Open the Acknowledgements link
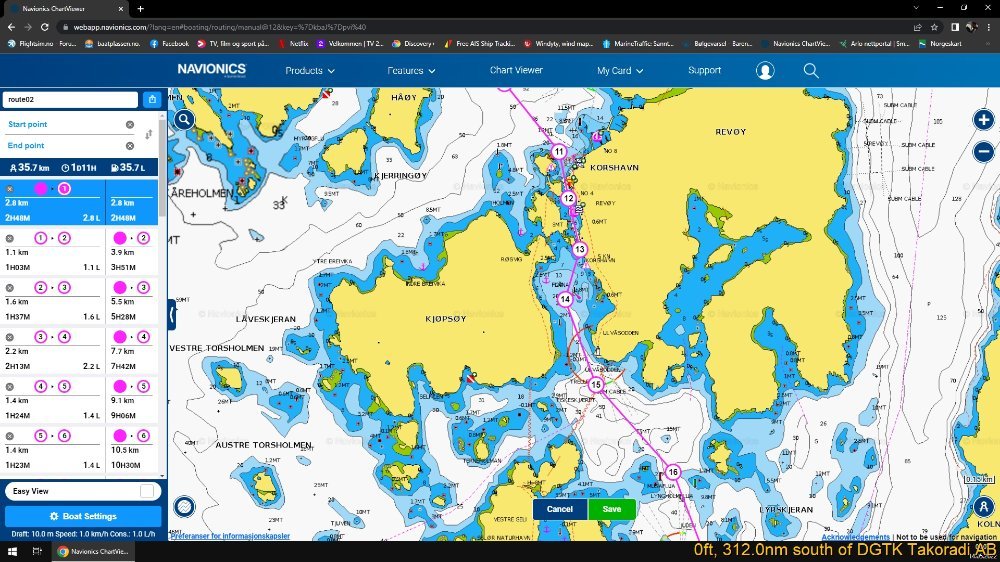The height and width of the screenshot is (562, 1000). (x=855, y=537)
